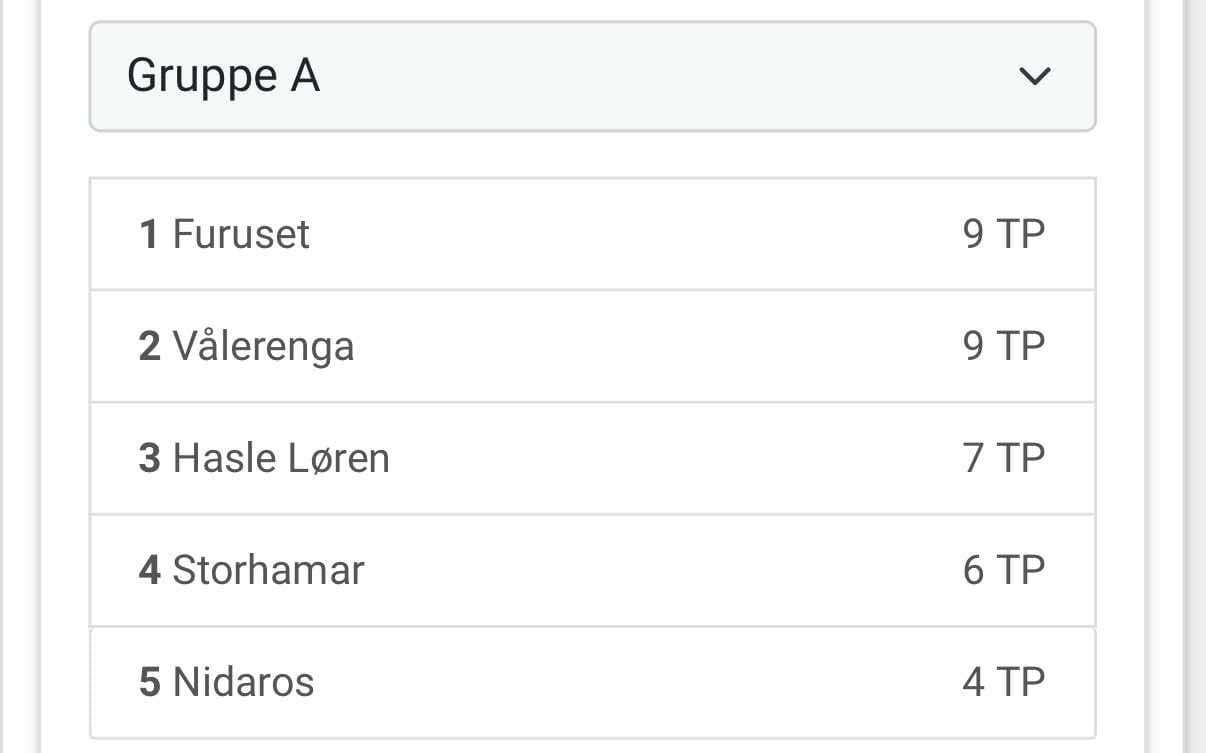Image resolution: width=1206 pixels, height=753 pixels.
Task: Tap the Nidaros team name
Action: click(x=243, y=682)
